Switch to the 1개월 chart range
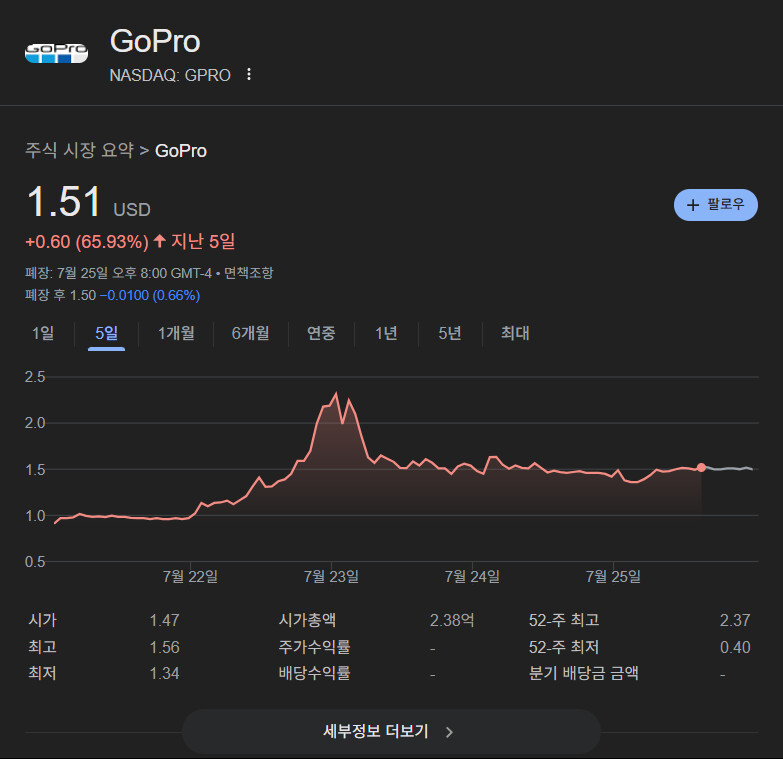783x759 pixels. point(176,333)
